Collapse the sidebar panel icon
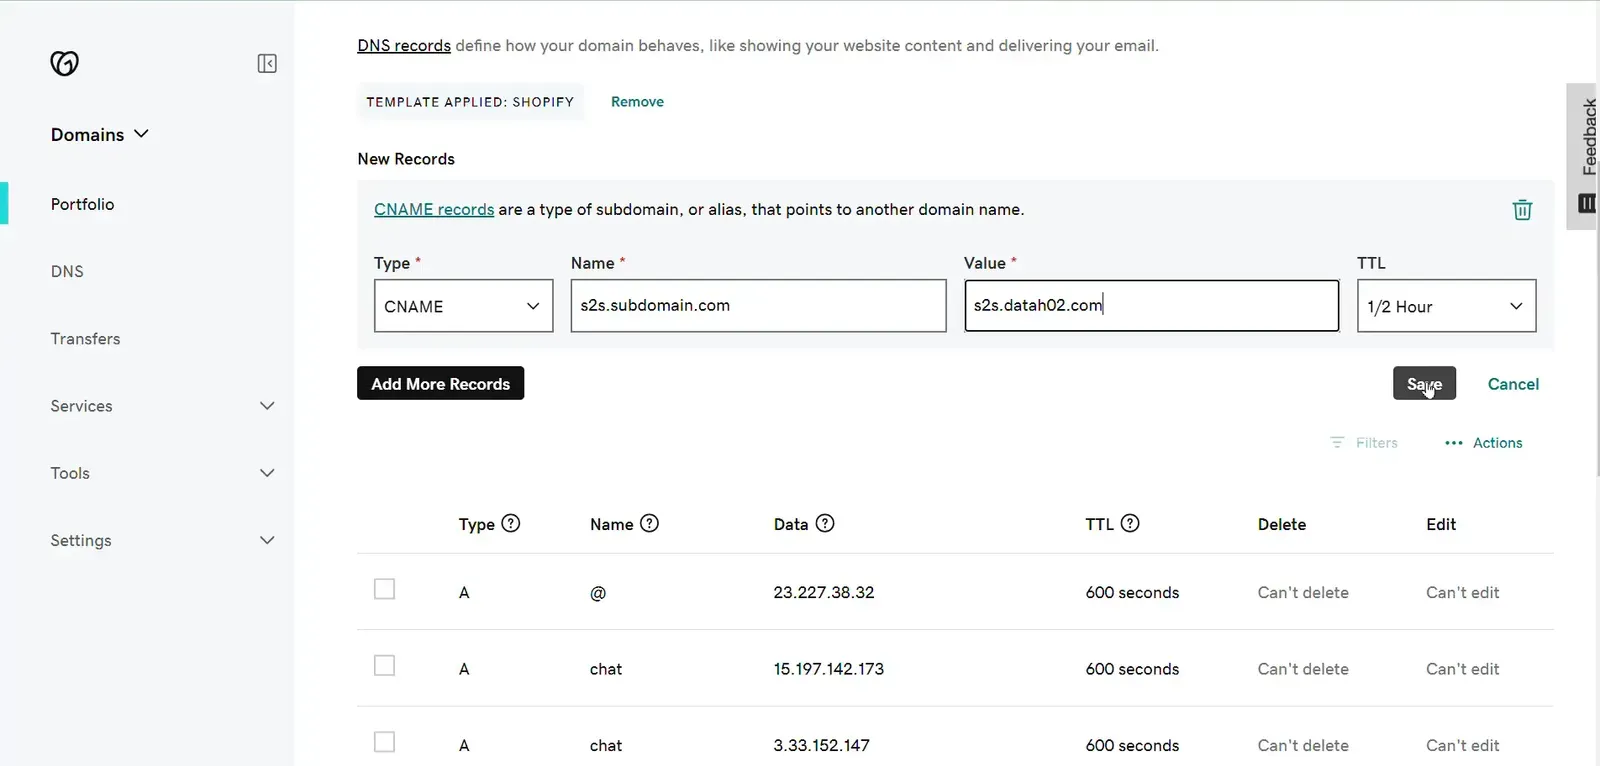This screenshot has width=1600, height=766. tap(267, 64)
